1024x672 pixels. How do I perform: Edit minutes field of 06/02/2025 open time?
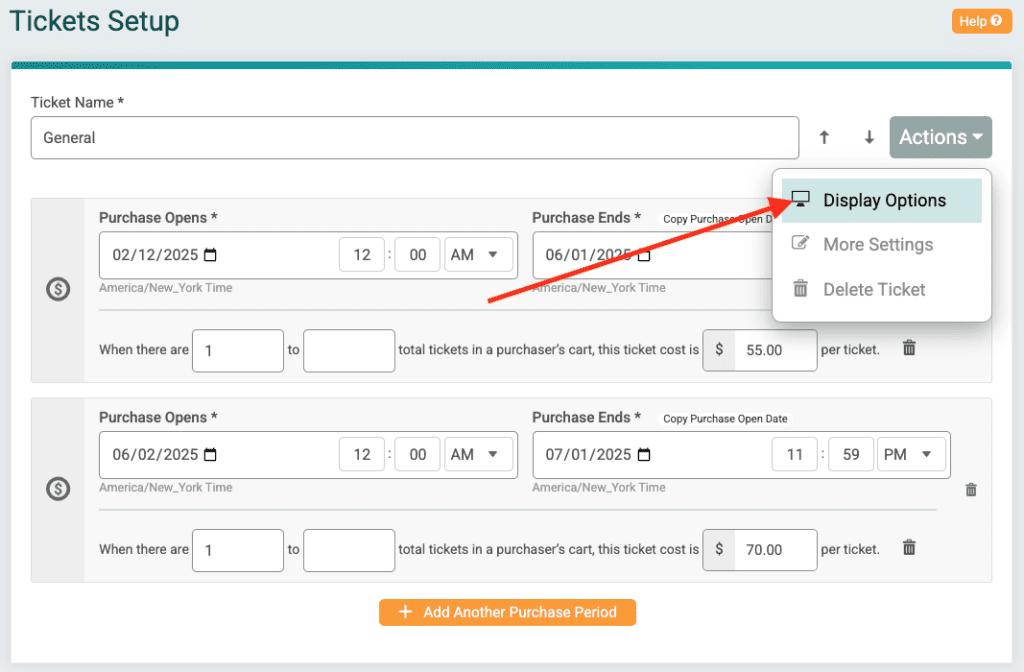coord(417,455)
